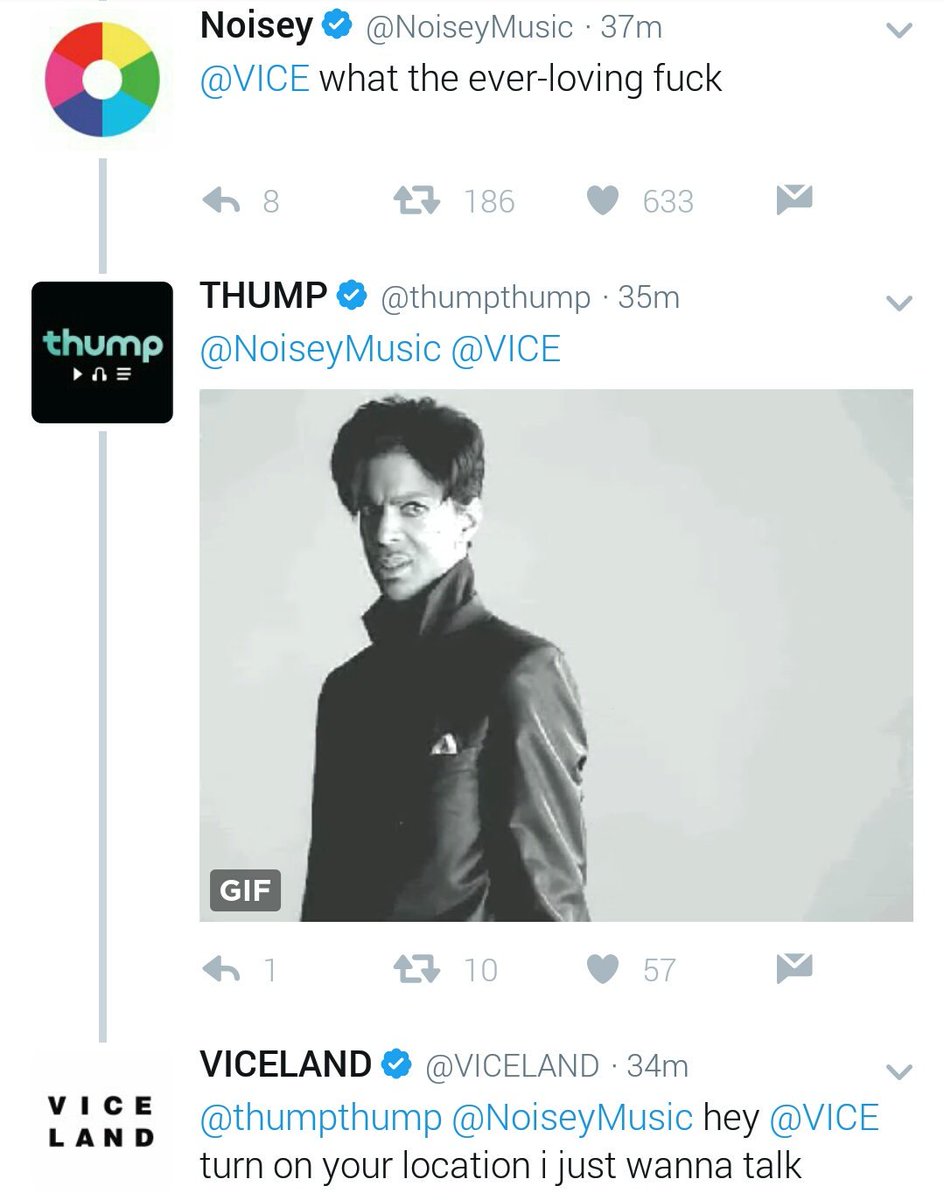Open the Noisey tweet options chevron
944x1200 pixels.
[x=900, y=32]
